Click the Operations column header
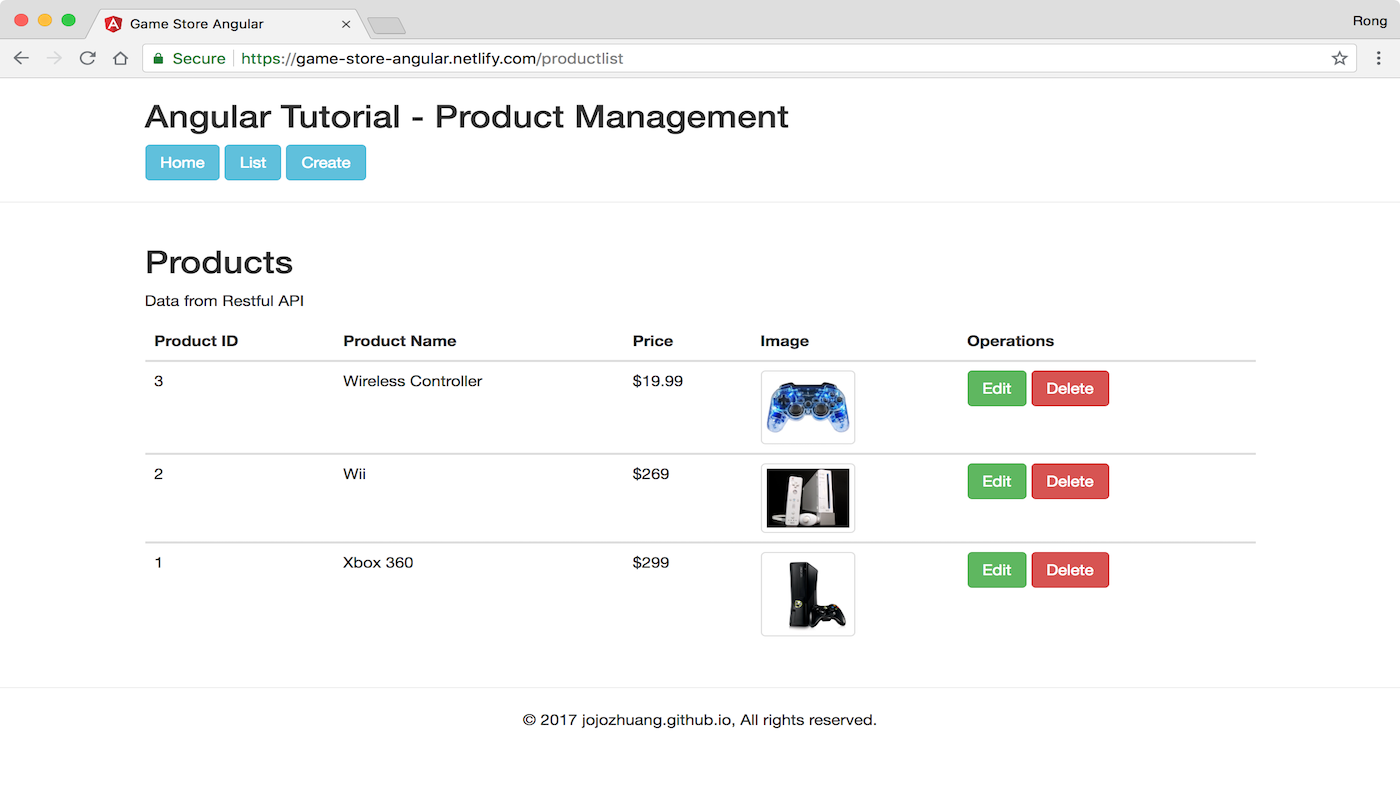 1010,341
